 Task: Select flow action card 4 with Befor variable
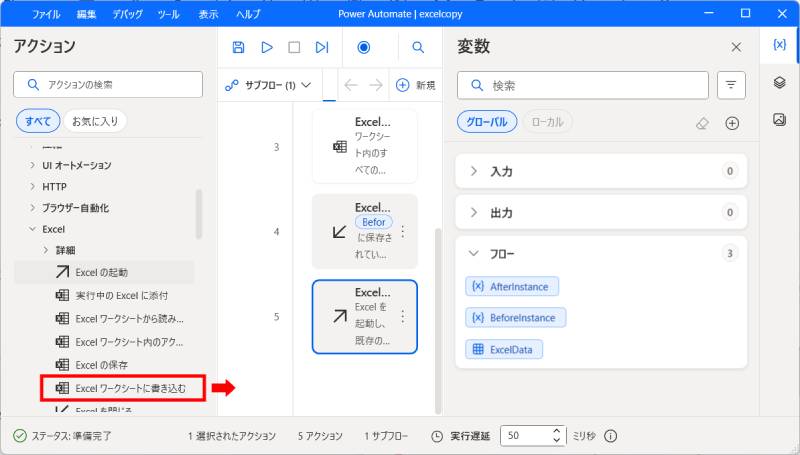[365, 232]
